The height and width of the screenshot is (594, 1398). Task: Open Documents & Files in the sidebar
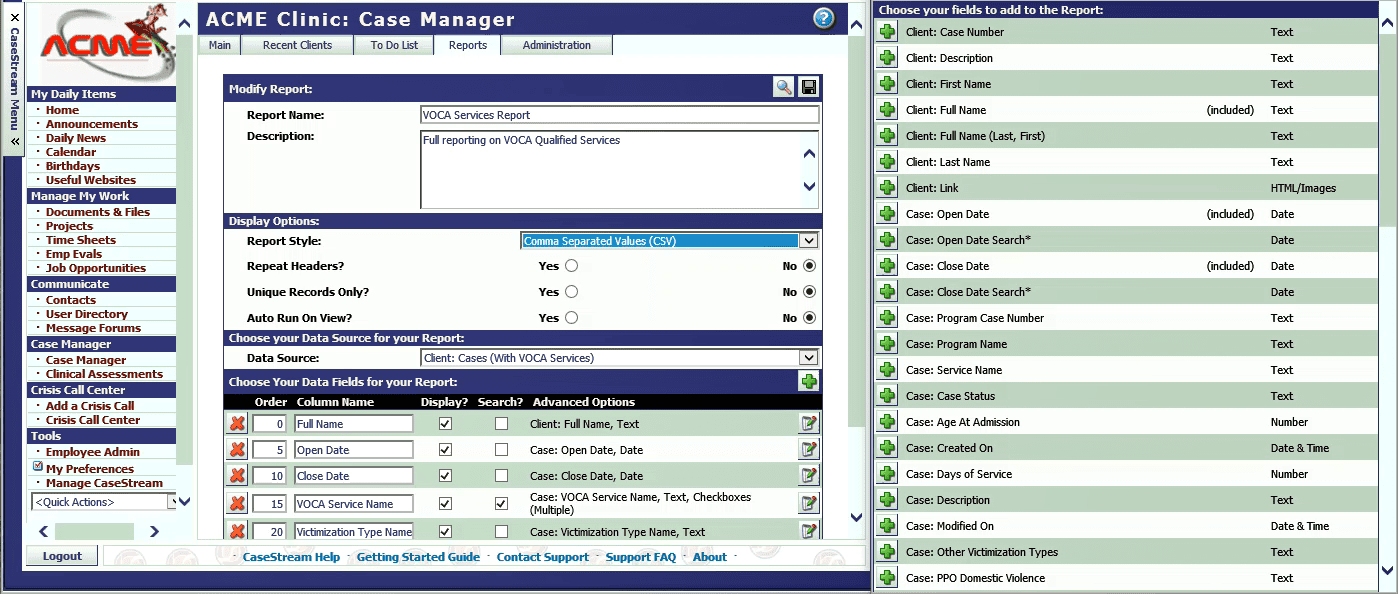click(98, 212)
